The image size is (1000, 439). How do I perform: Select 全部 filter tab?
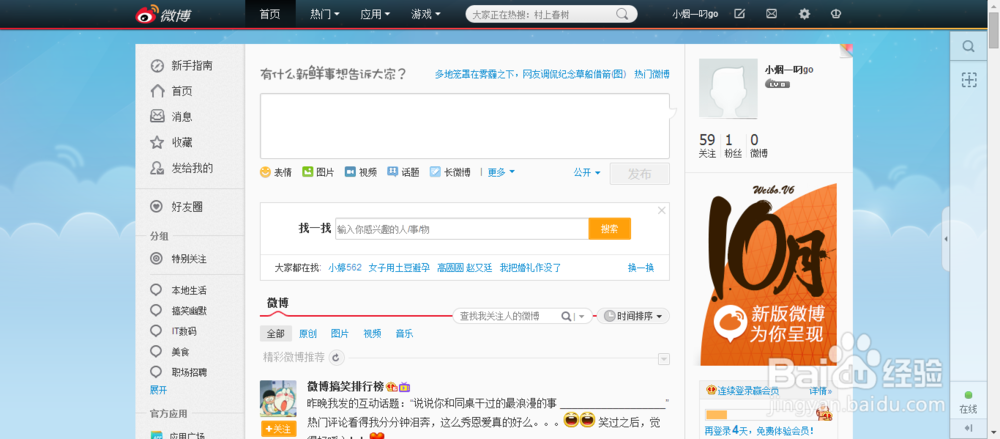276,334
